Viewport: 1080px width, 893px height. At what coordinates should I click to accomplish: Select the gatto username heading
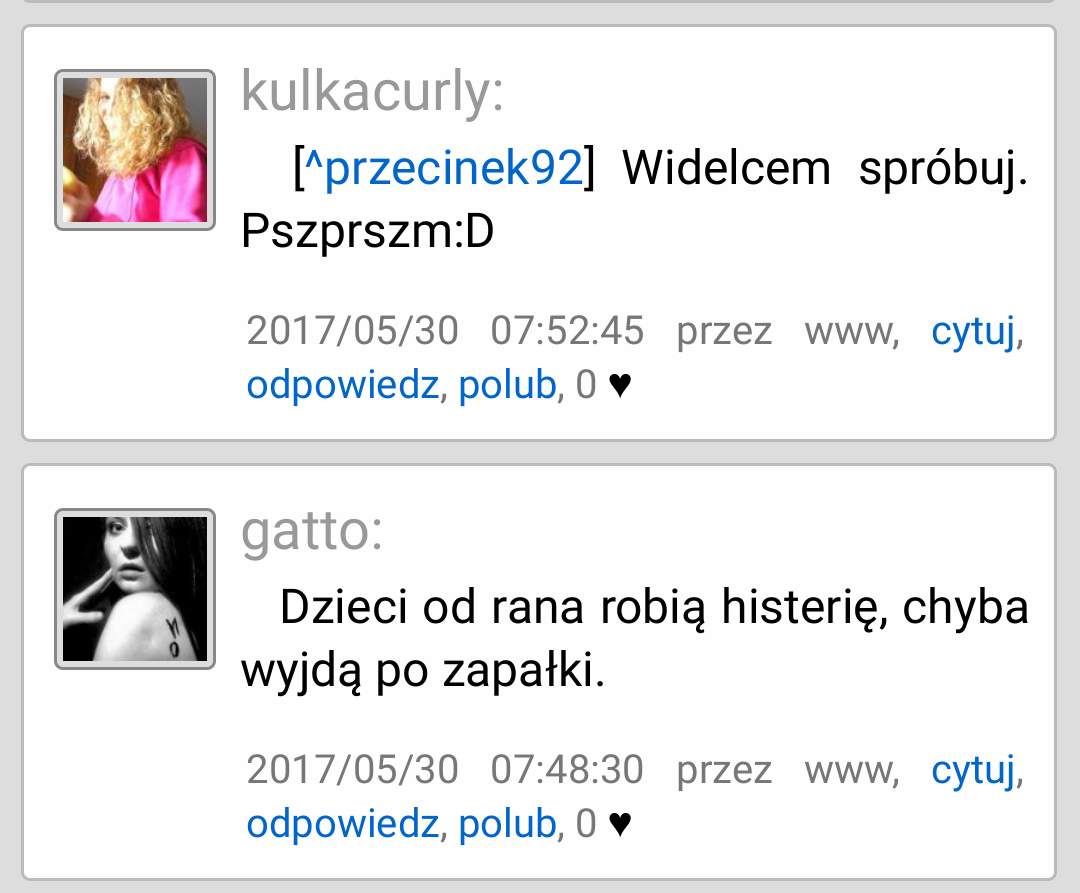coord(312,532)
